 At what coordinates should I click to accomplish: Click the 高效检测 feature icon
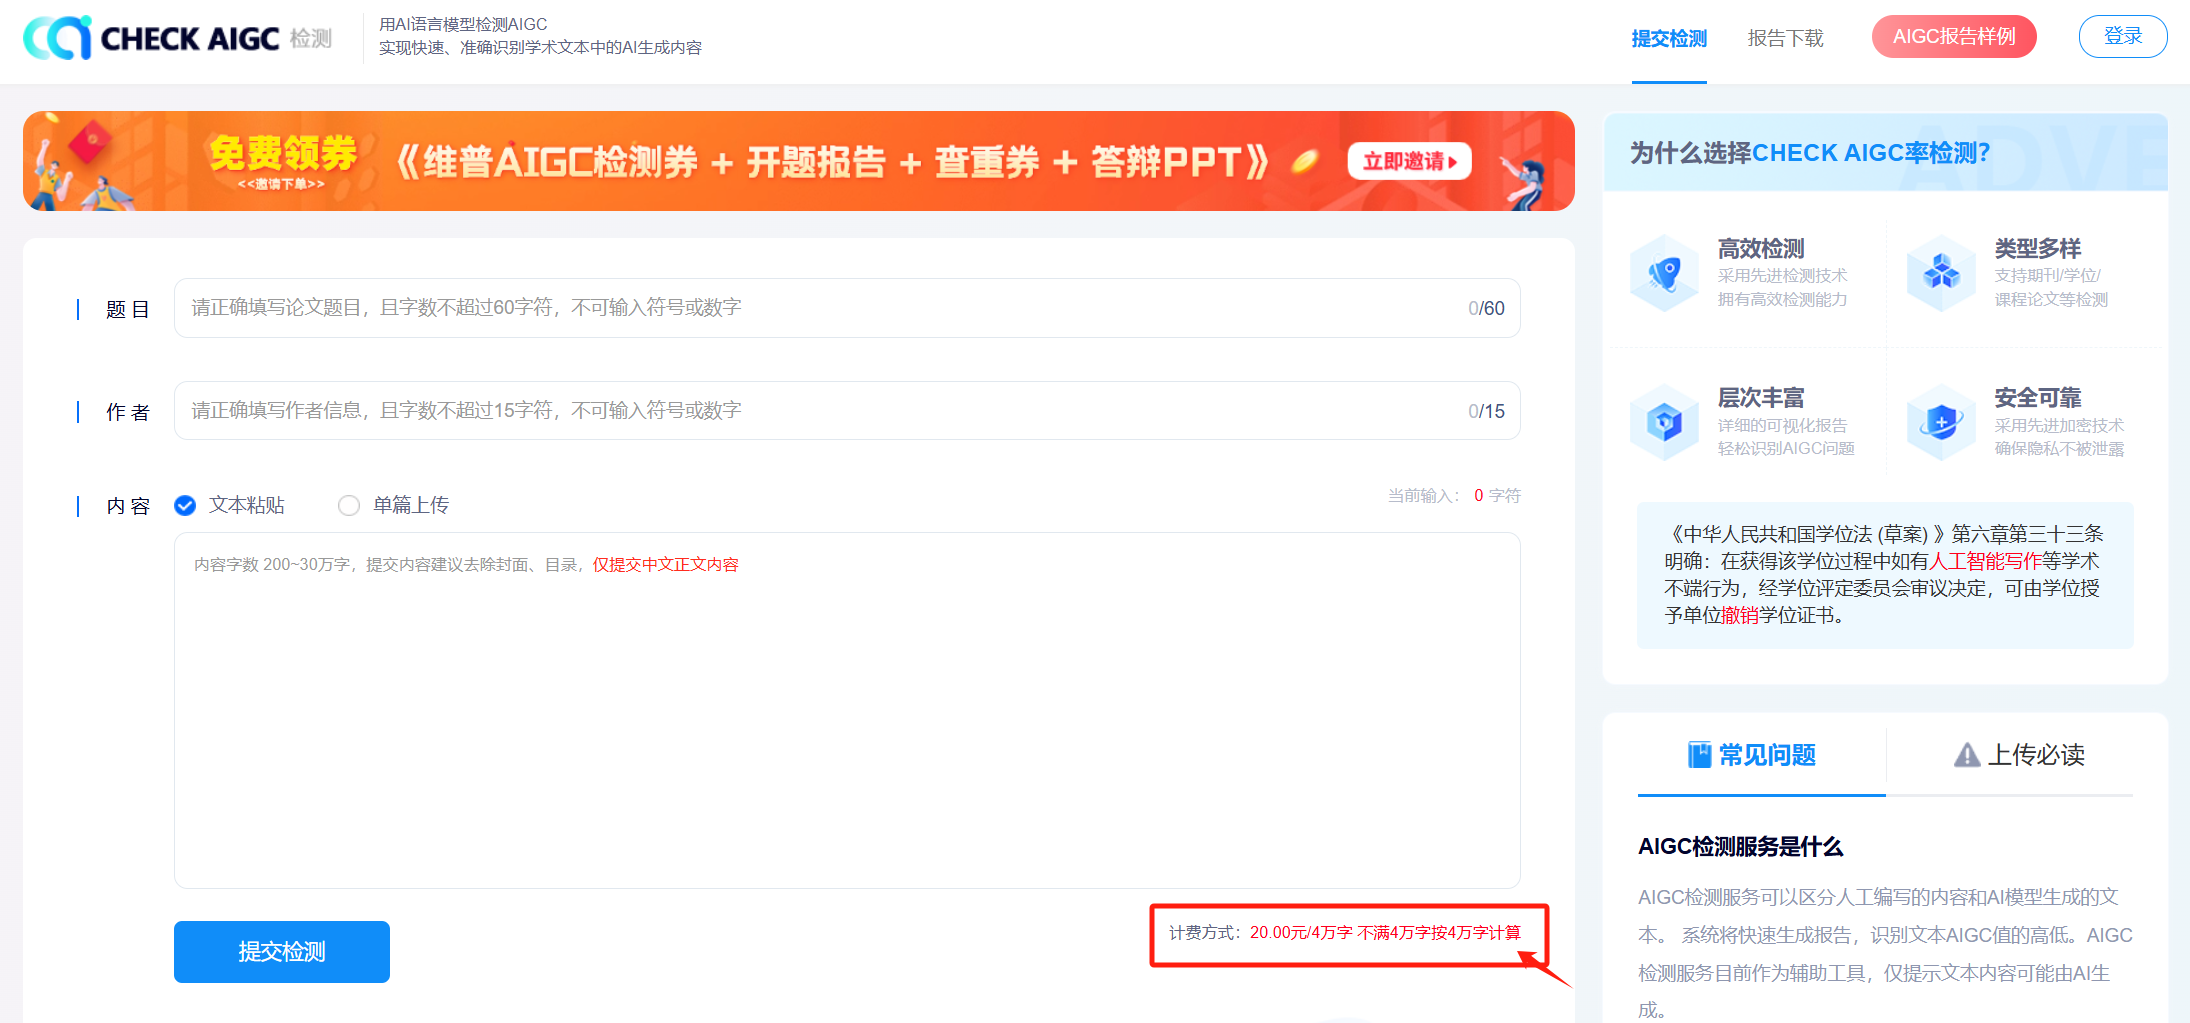1665,273
